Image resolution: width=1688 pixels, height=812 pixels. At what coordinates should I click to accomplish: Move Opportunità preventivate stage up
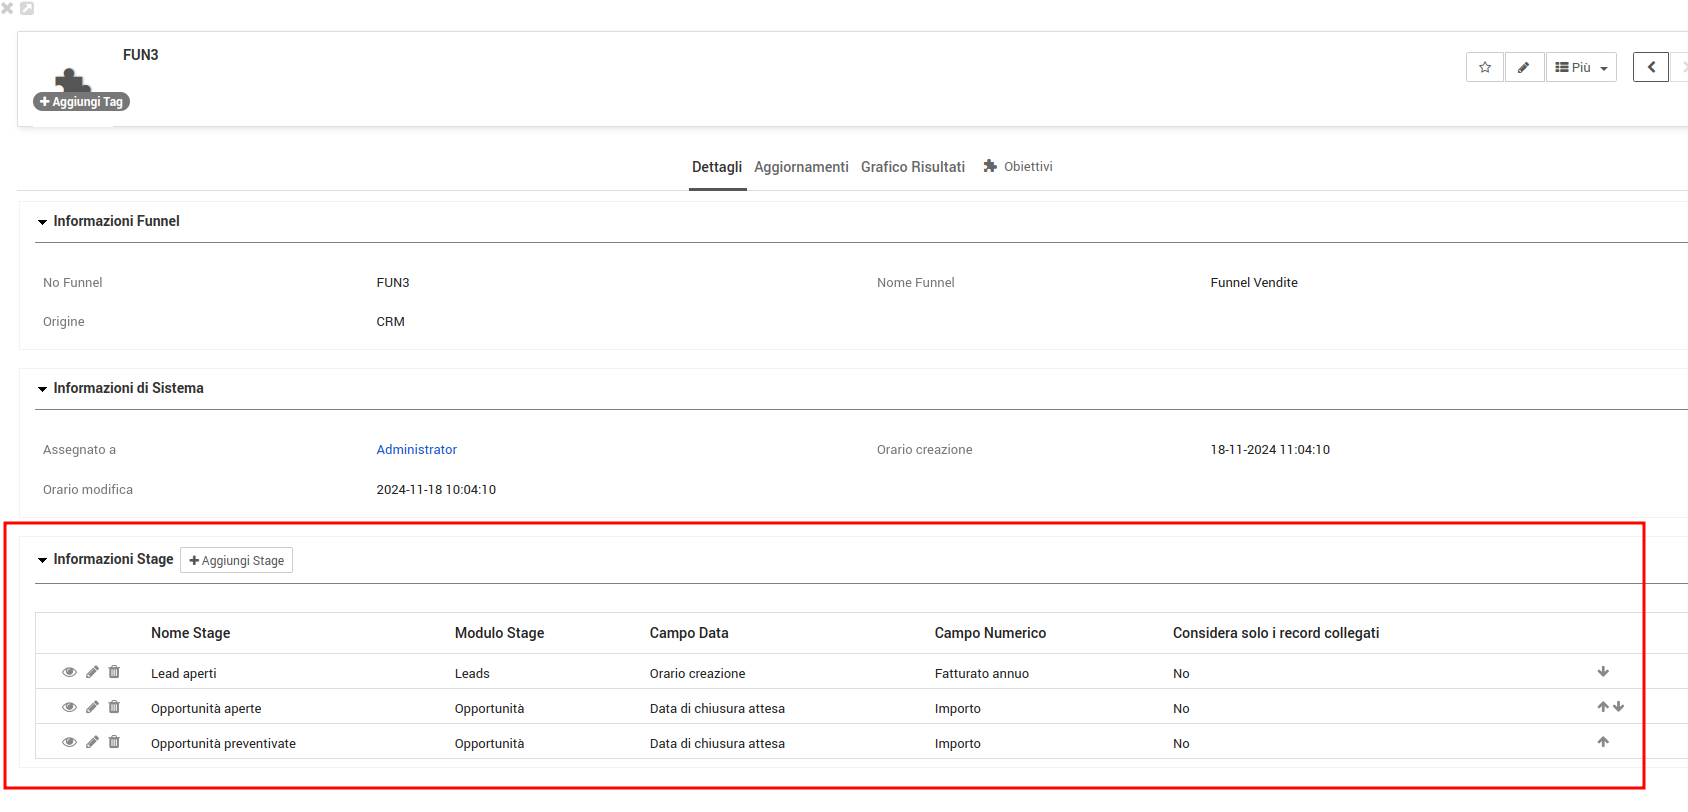(x=1603, y=742)
